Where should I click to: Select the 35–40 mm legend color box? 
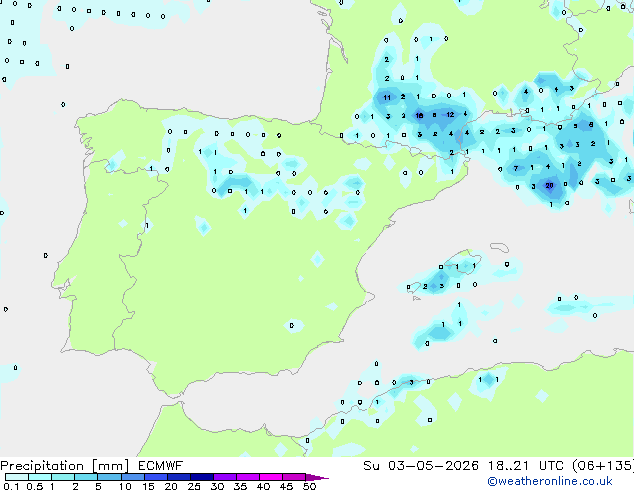coord(248,477)
